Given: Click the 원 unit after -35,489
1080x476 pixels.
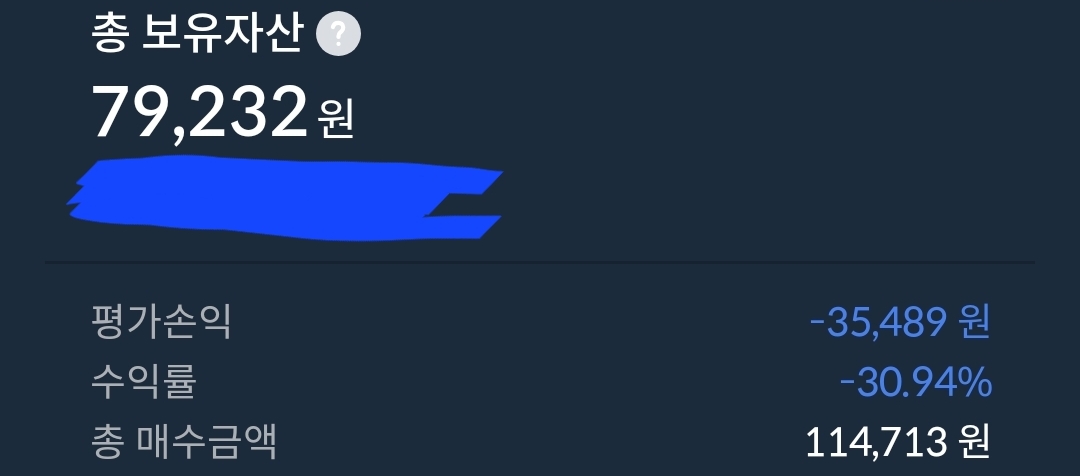Looking at the screenshot, I should (973, 321).
